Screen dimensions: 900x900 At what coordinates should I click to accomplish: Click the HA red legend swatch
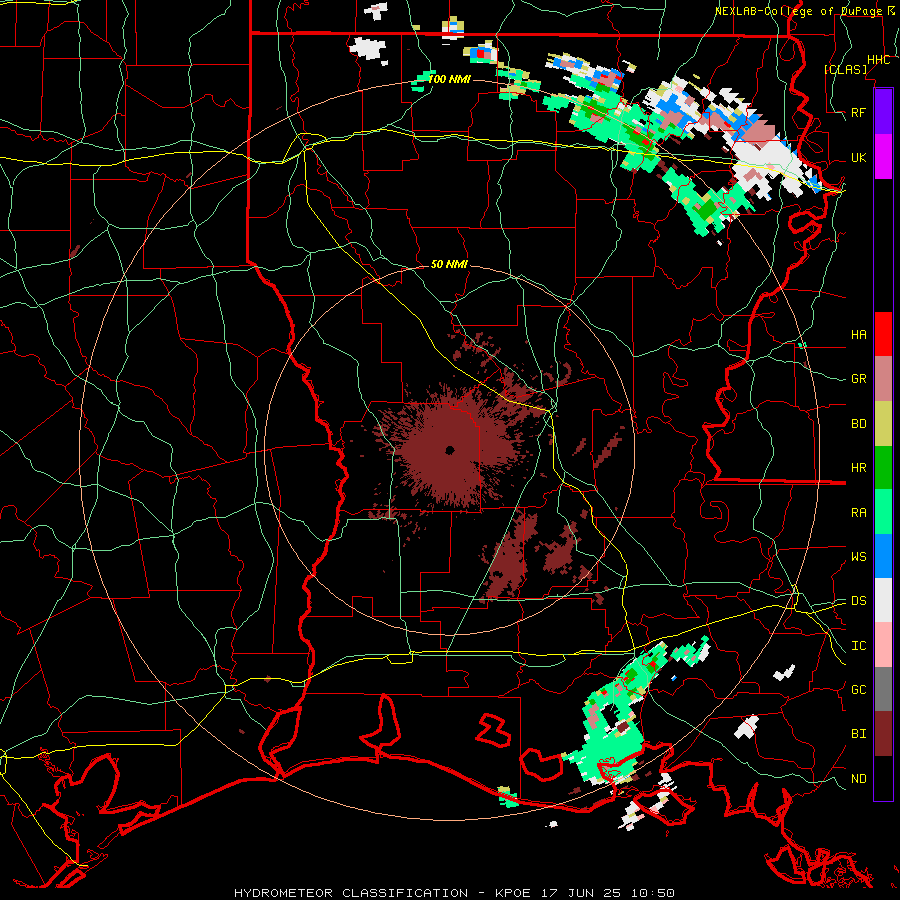pos(883,334)
